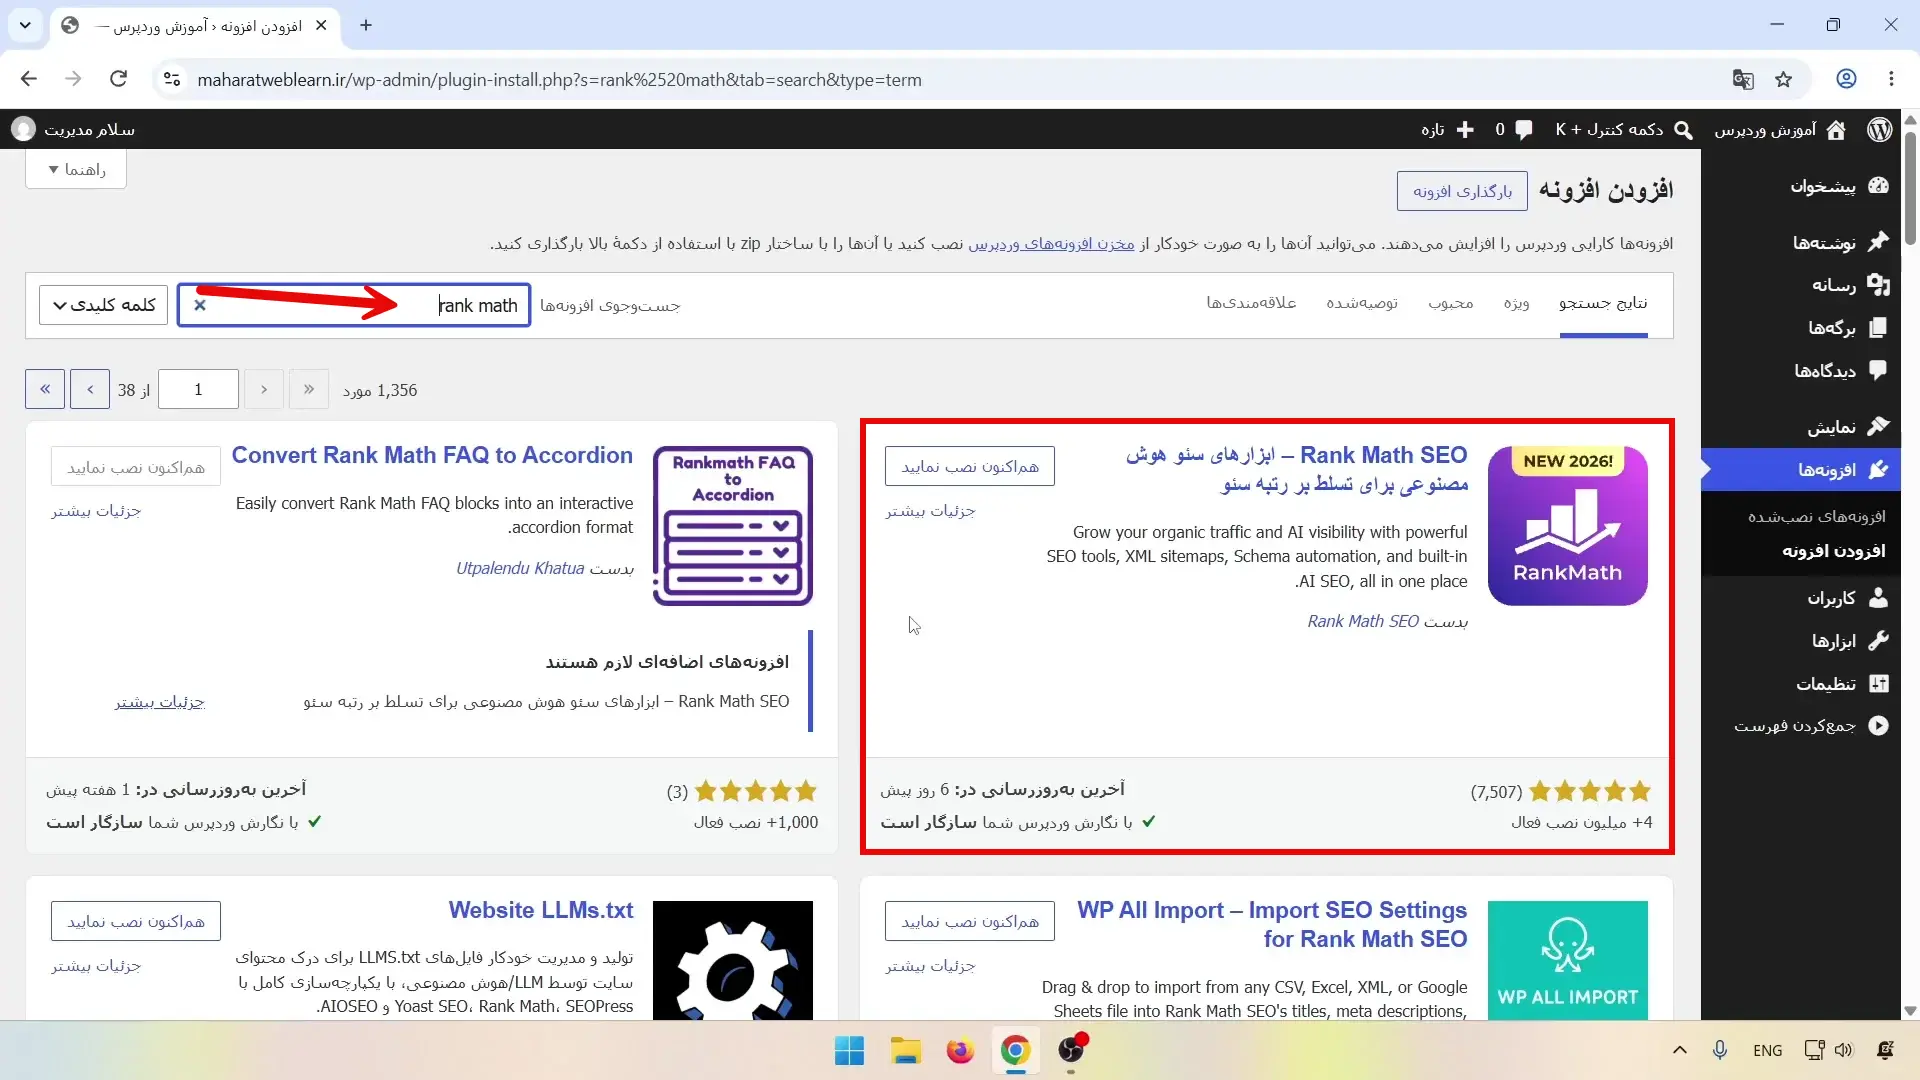
Task: Open the WordPress logo menu
Action: (1880, 130)
